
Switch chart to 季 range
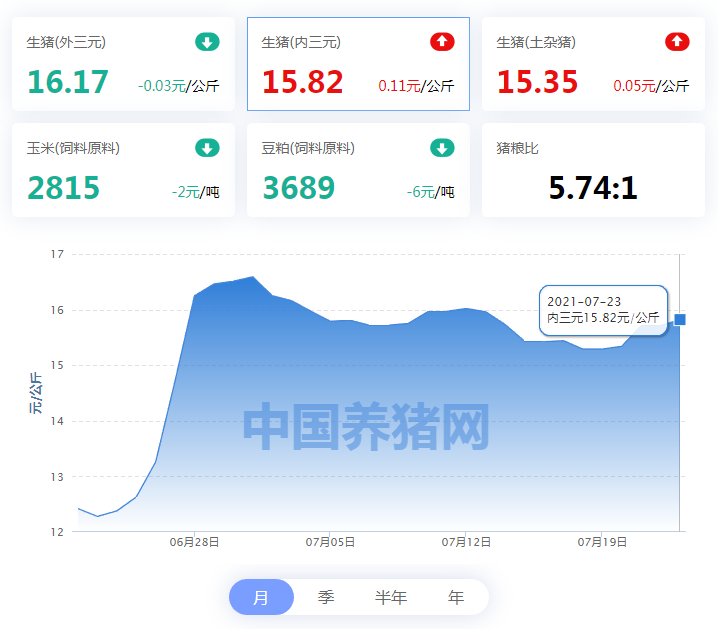326,597
